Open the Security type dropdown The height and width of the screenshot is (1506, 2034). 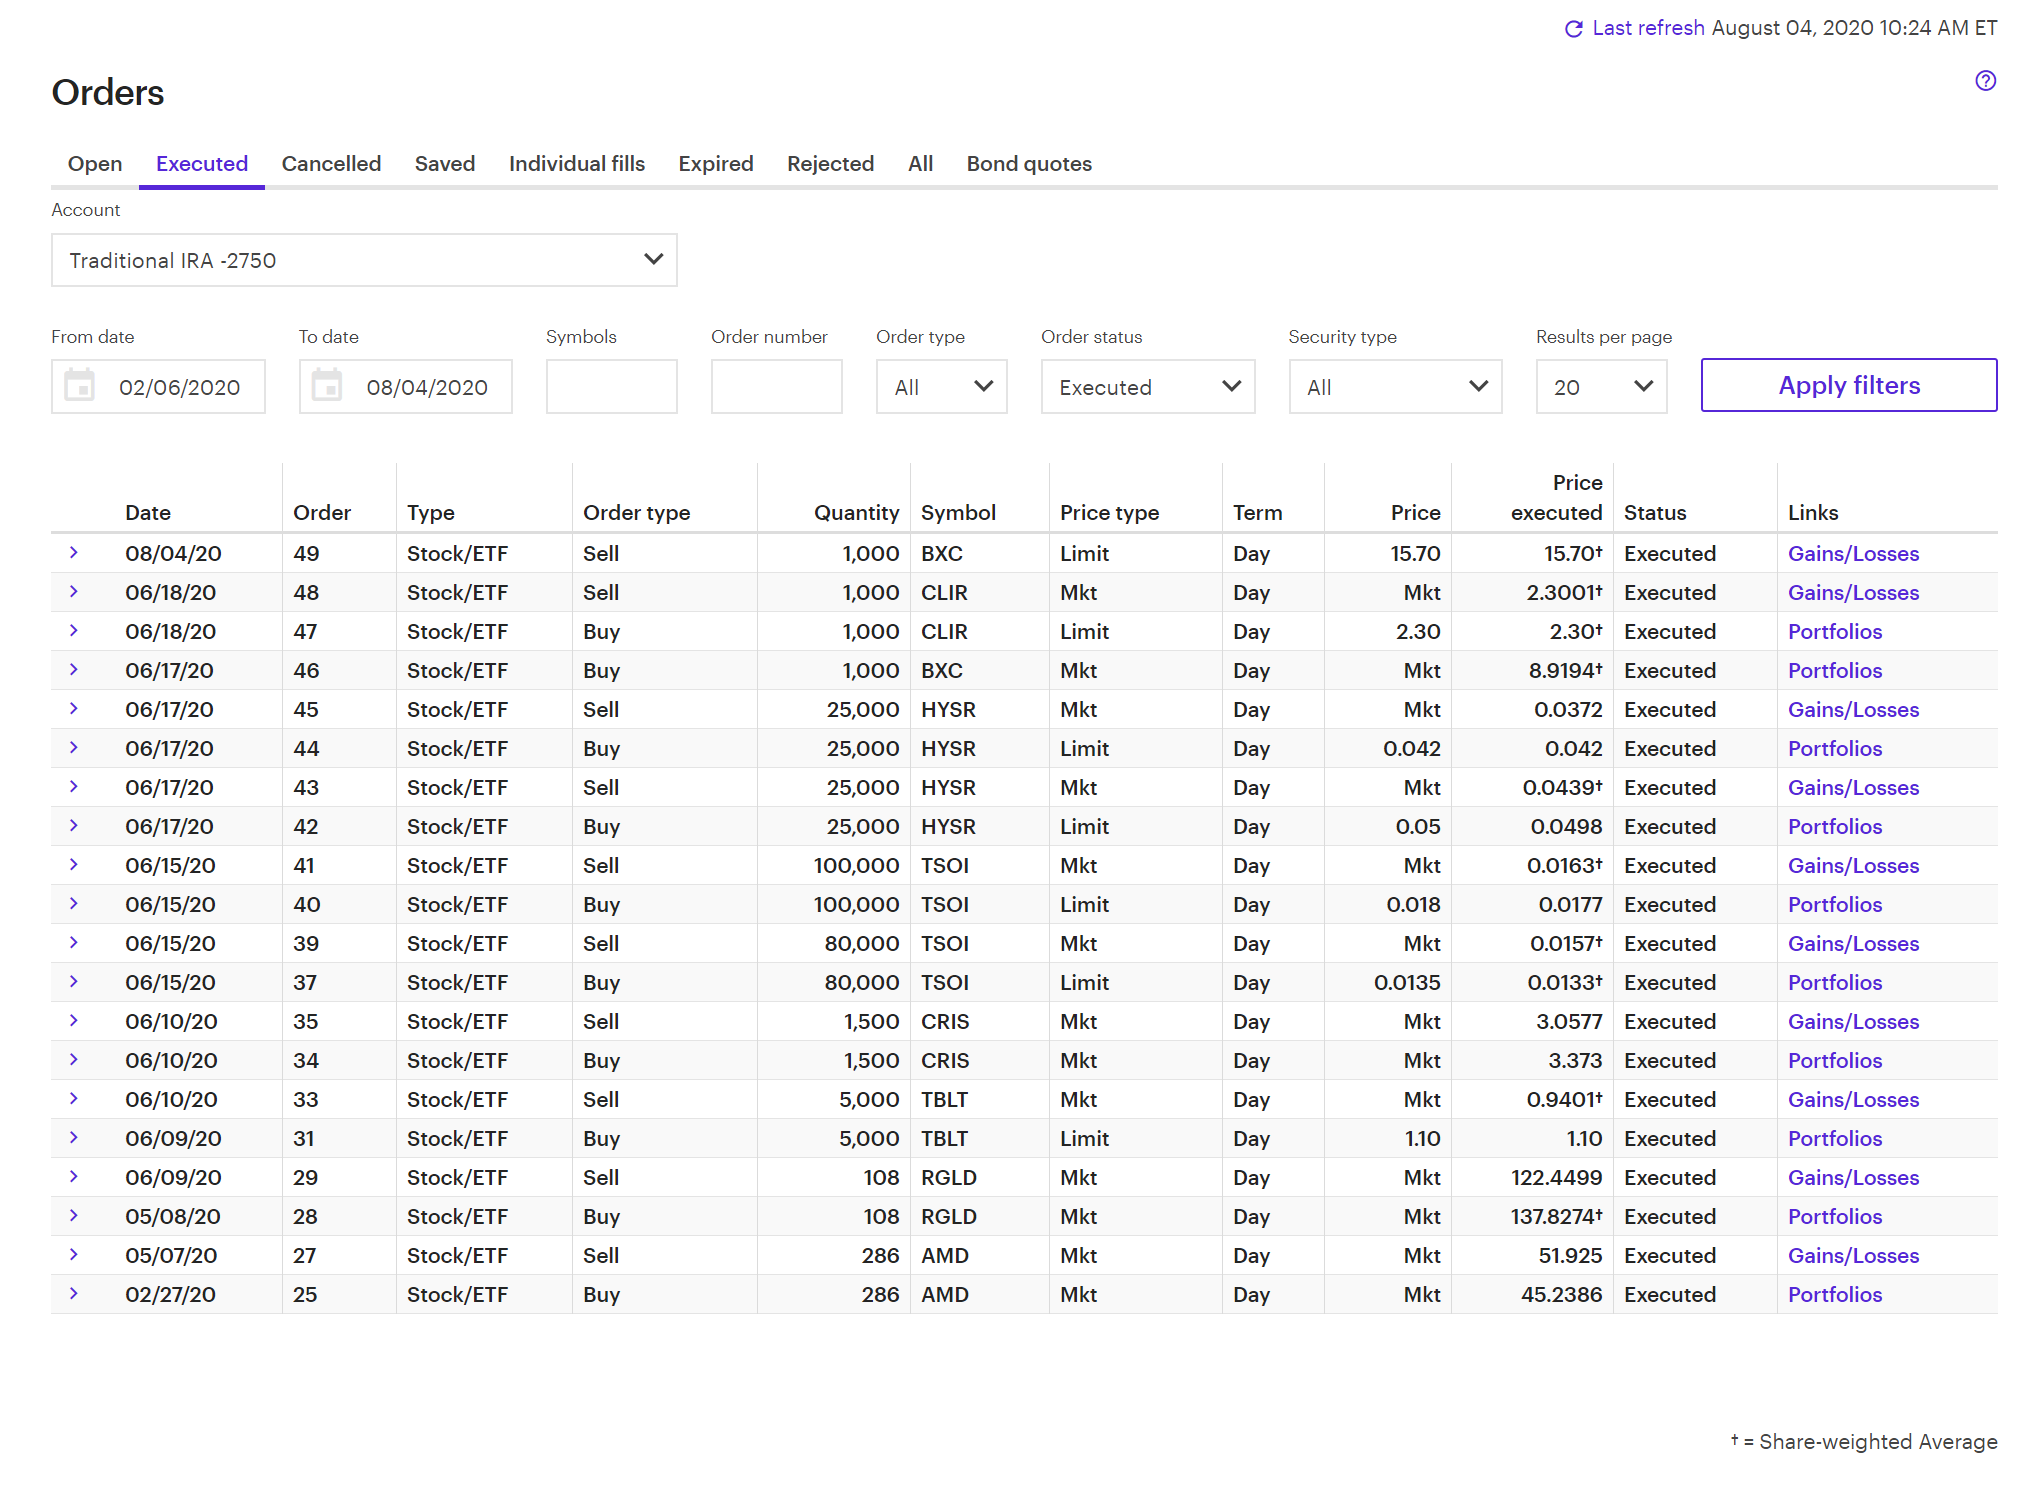click(1394, 387)
